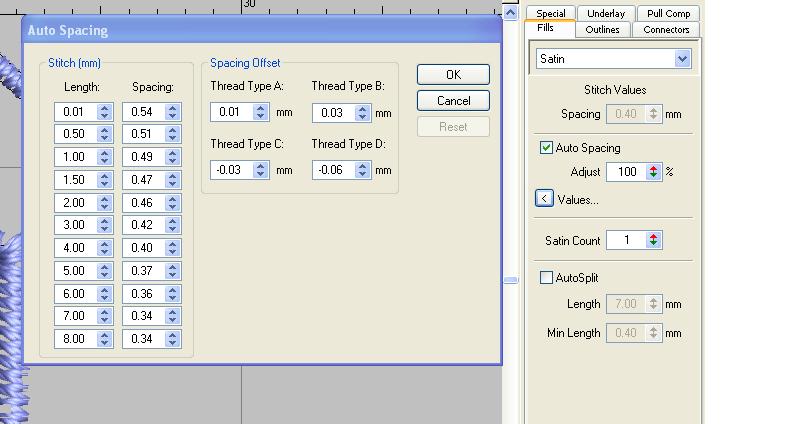Image resolution: width=800 pixels, height=424 pixels.
Task: Click the 0.40 spacing spinner for length 4.00
Action: coord(173,248)
